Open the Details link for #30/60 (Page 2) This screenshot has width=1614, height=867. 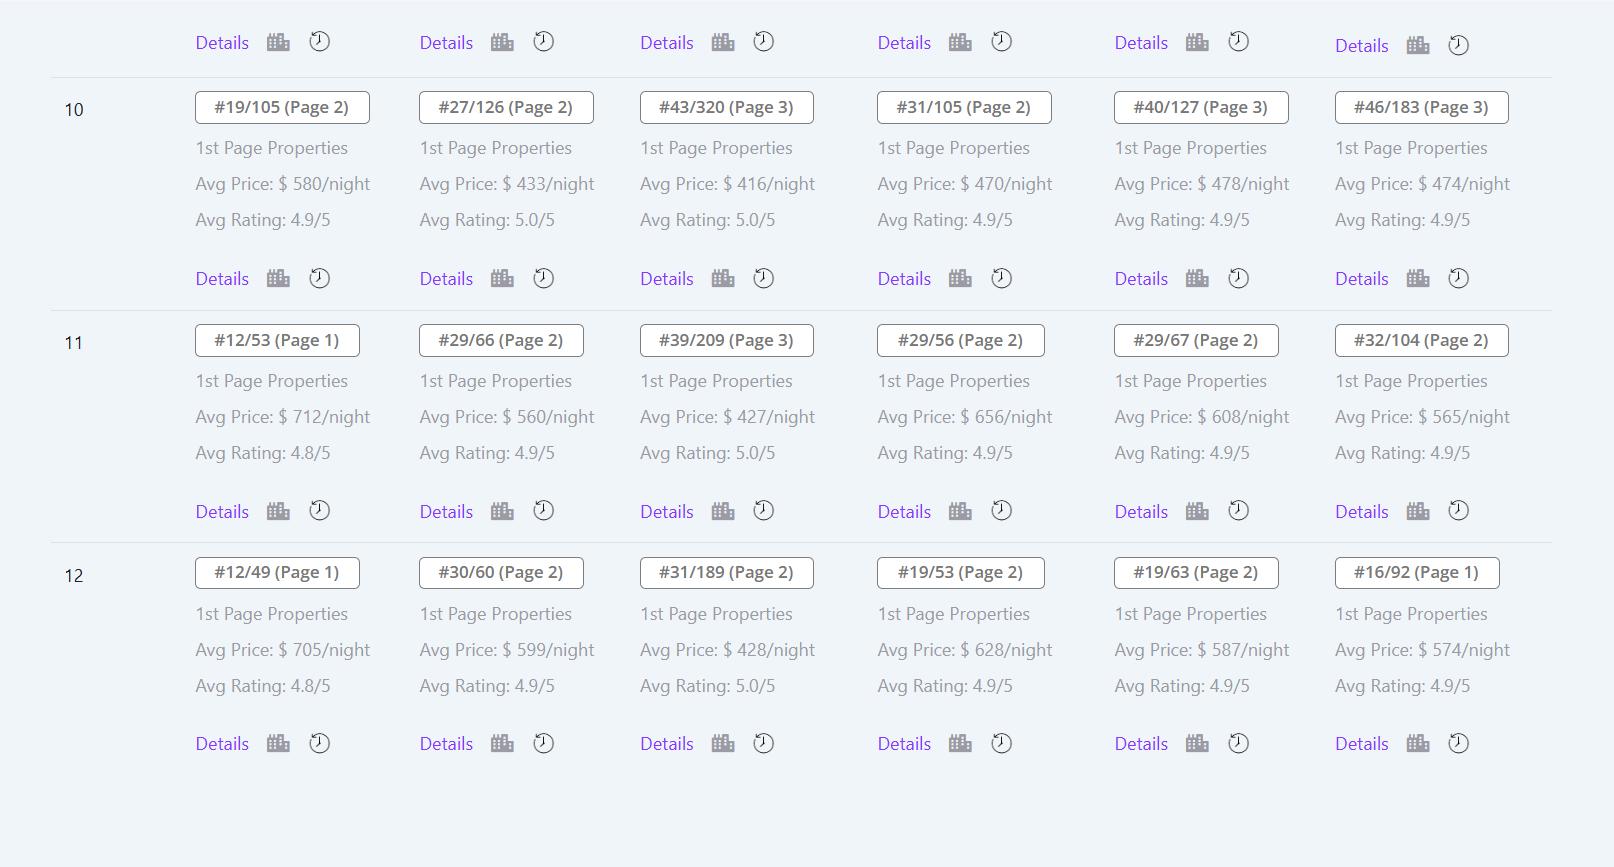point(446,744)
